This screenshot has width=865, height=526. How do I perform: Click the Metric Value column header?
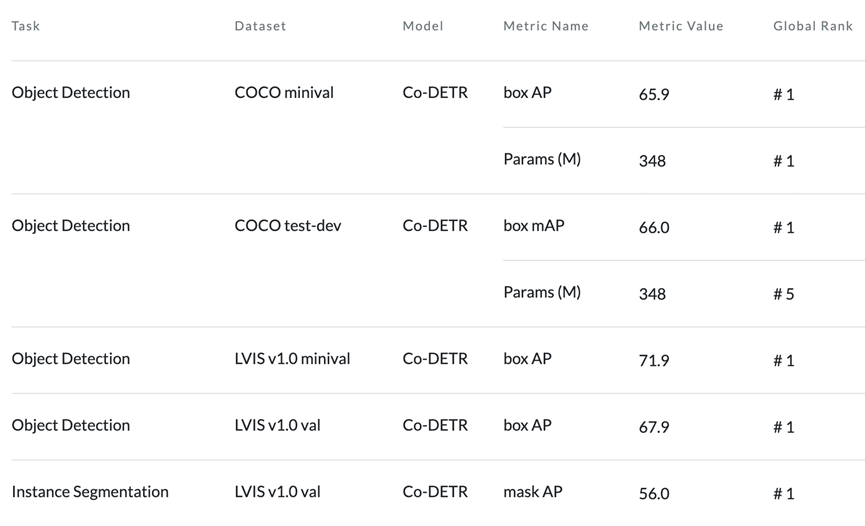coord(681,26)
